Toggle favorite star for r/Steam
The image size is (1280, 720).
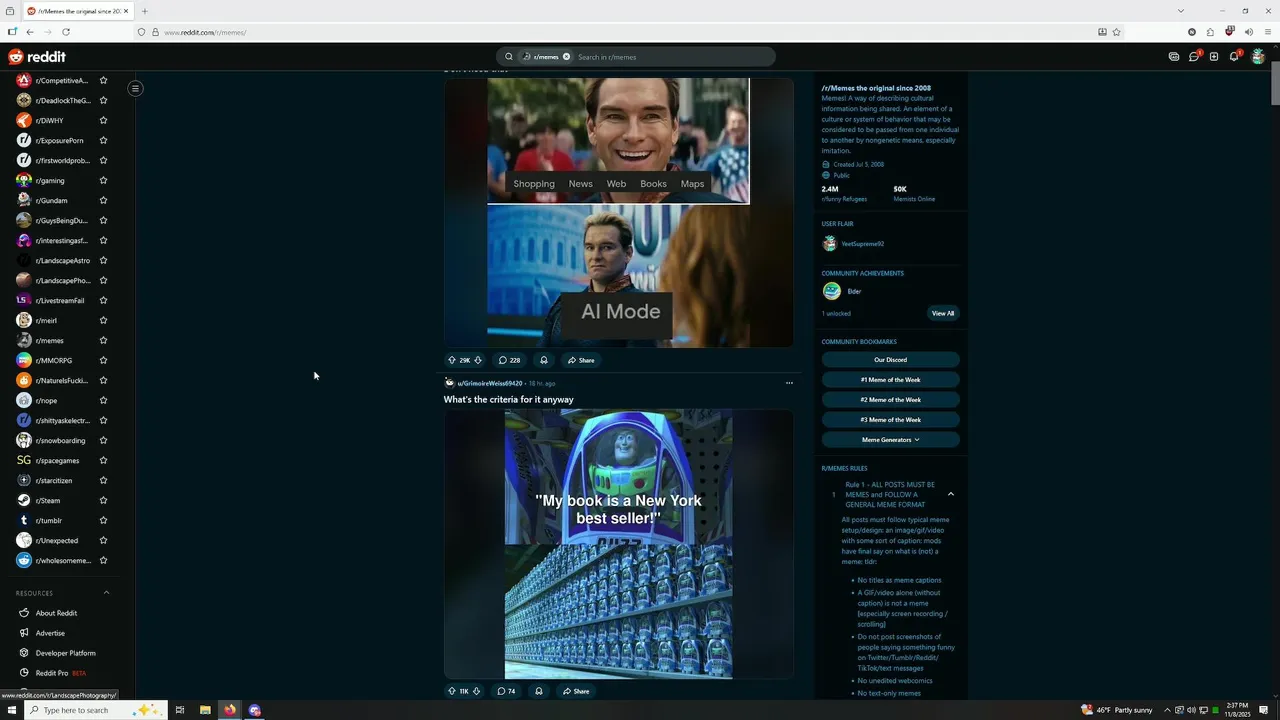pos(103,500)
